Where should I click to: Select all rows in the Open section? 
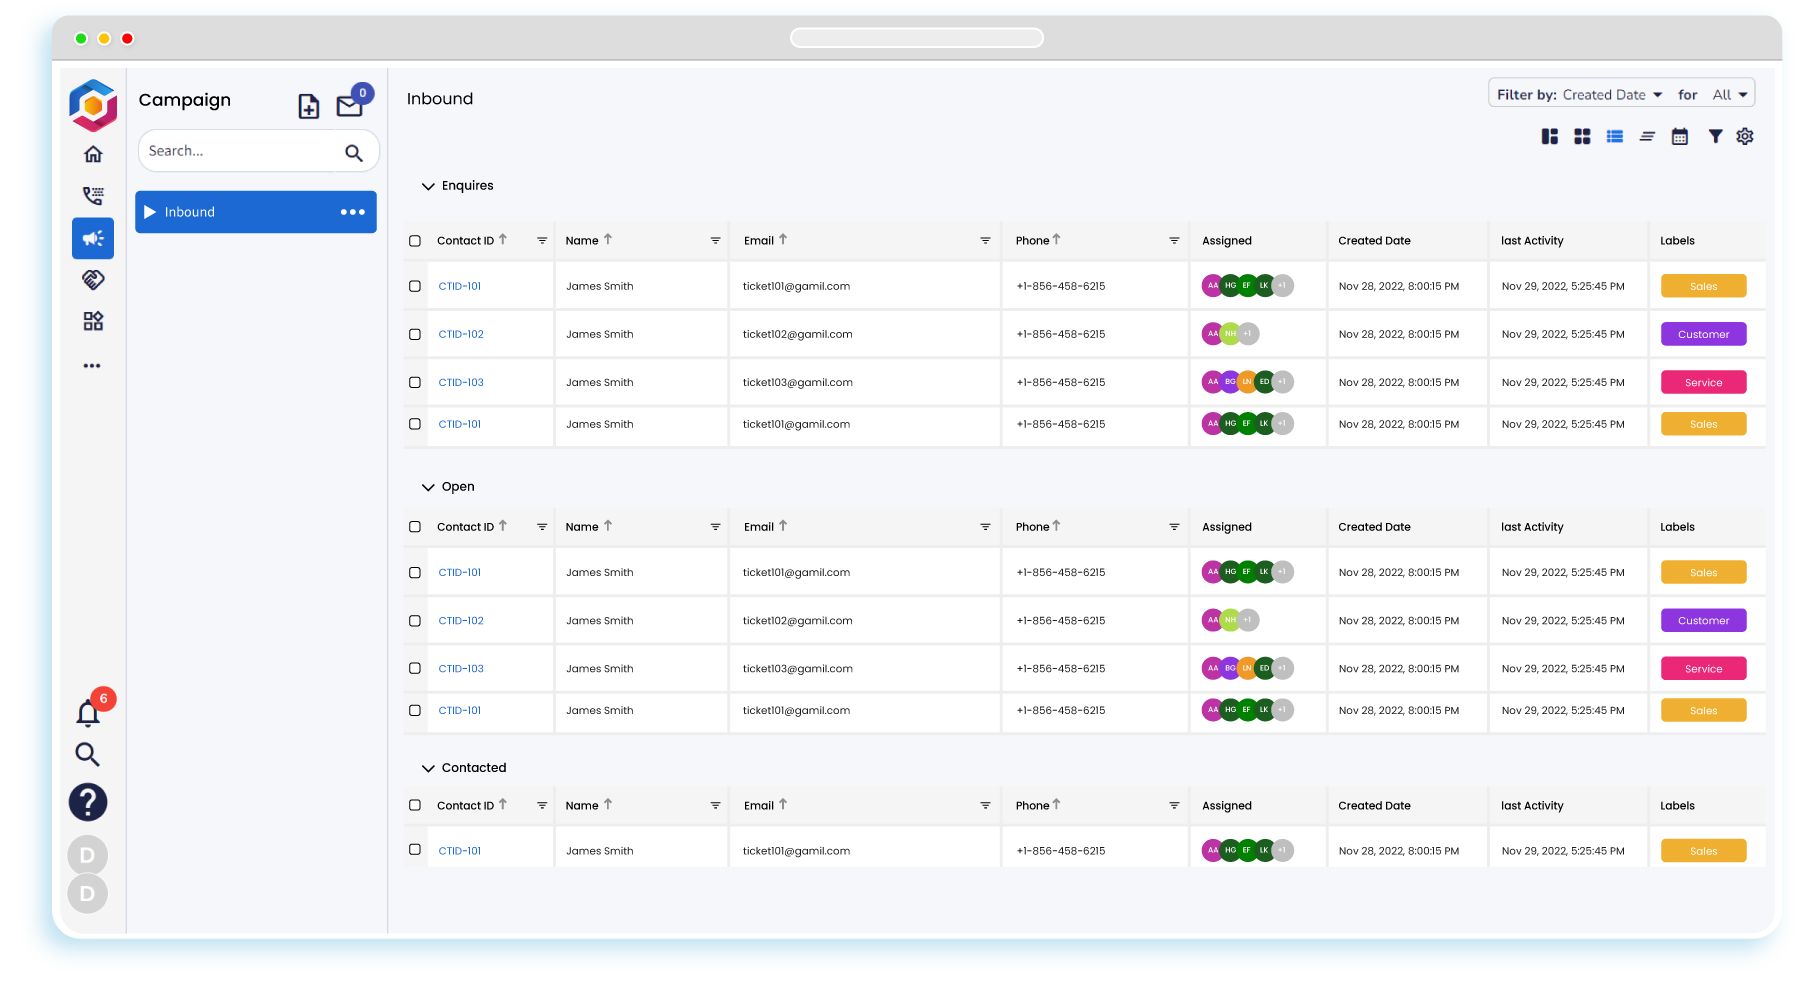[415, 526]
